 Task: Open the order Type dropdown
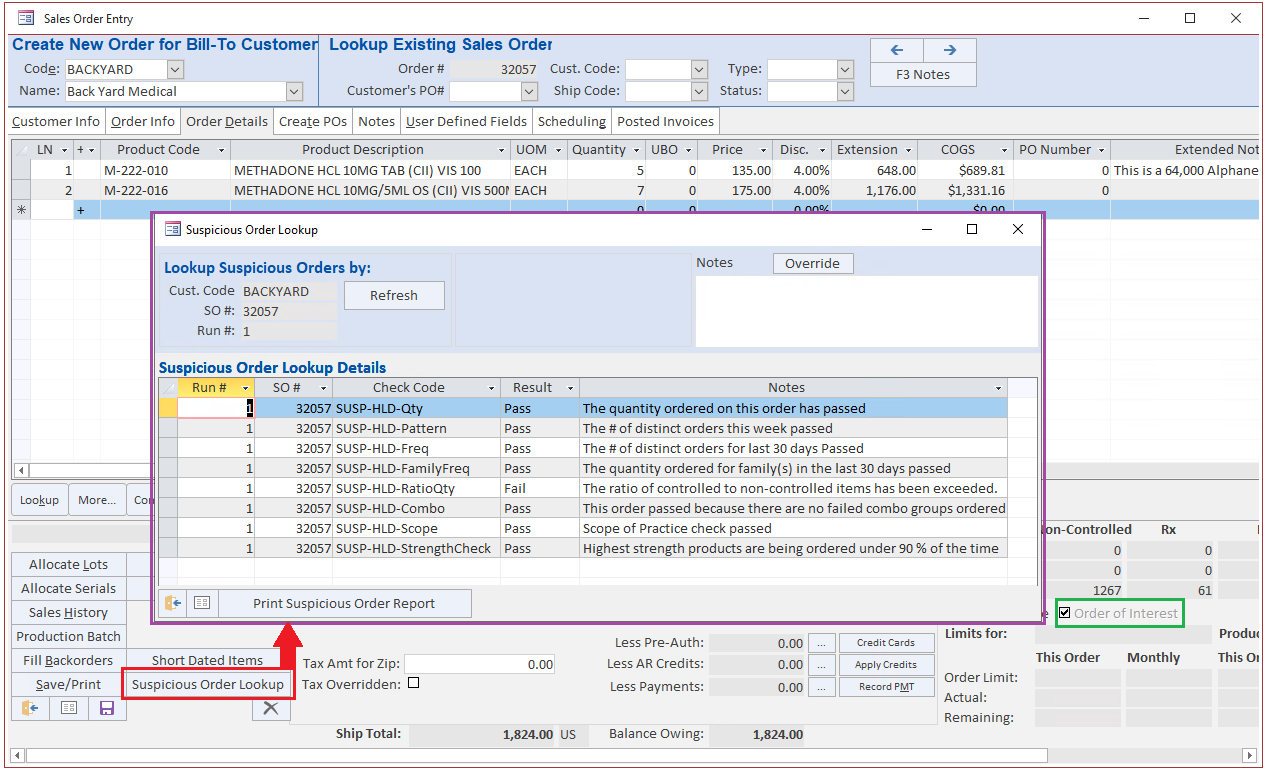click(x=845, y=70)
